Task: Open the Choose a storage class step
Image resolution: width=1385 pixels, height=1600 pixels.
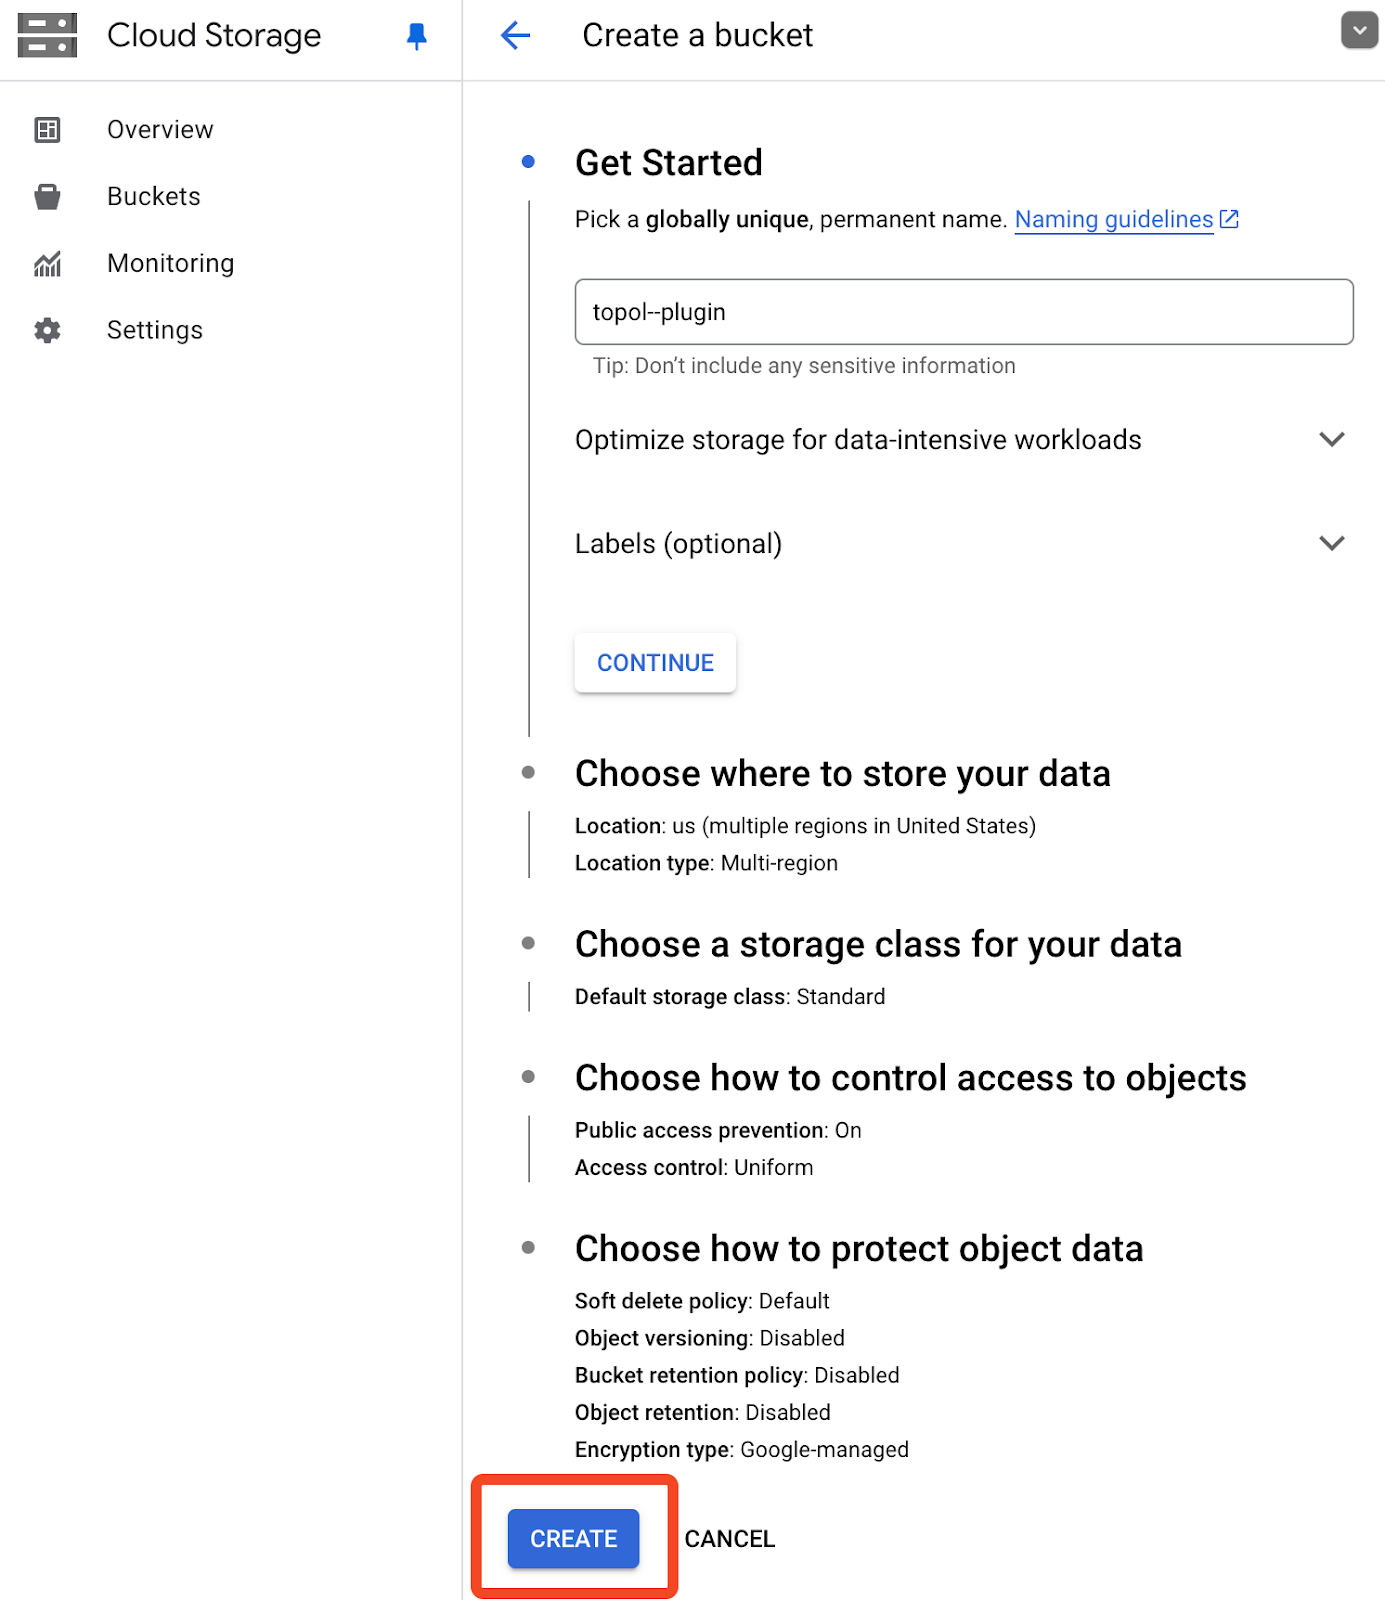Action: pos(878,945)
